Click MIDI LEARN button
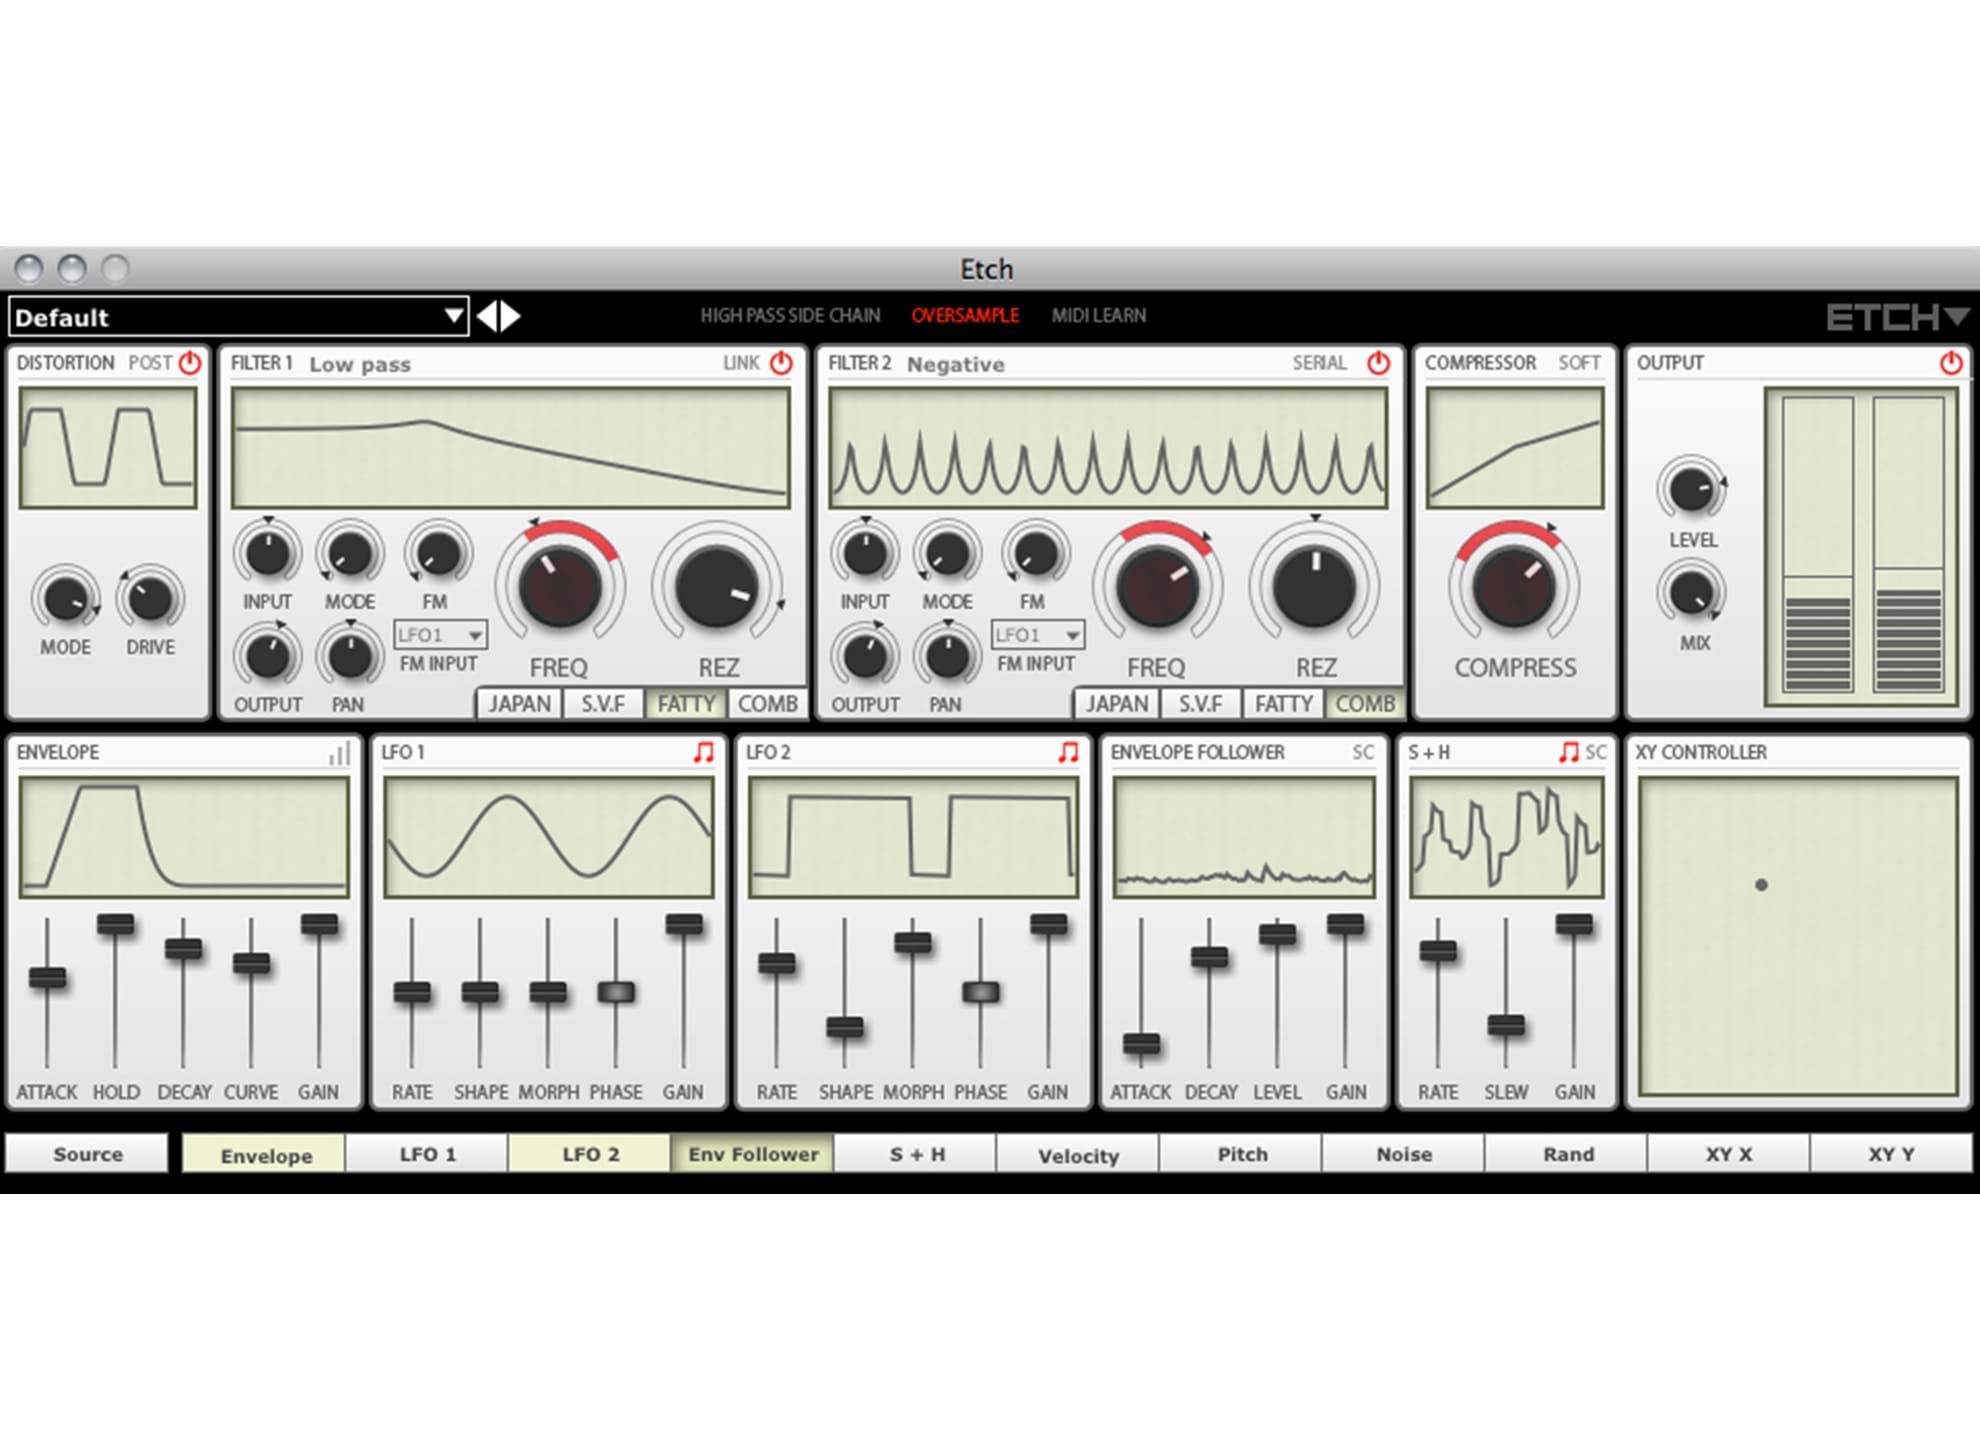The image size is (1980, 1440). tap(1098, 316)
